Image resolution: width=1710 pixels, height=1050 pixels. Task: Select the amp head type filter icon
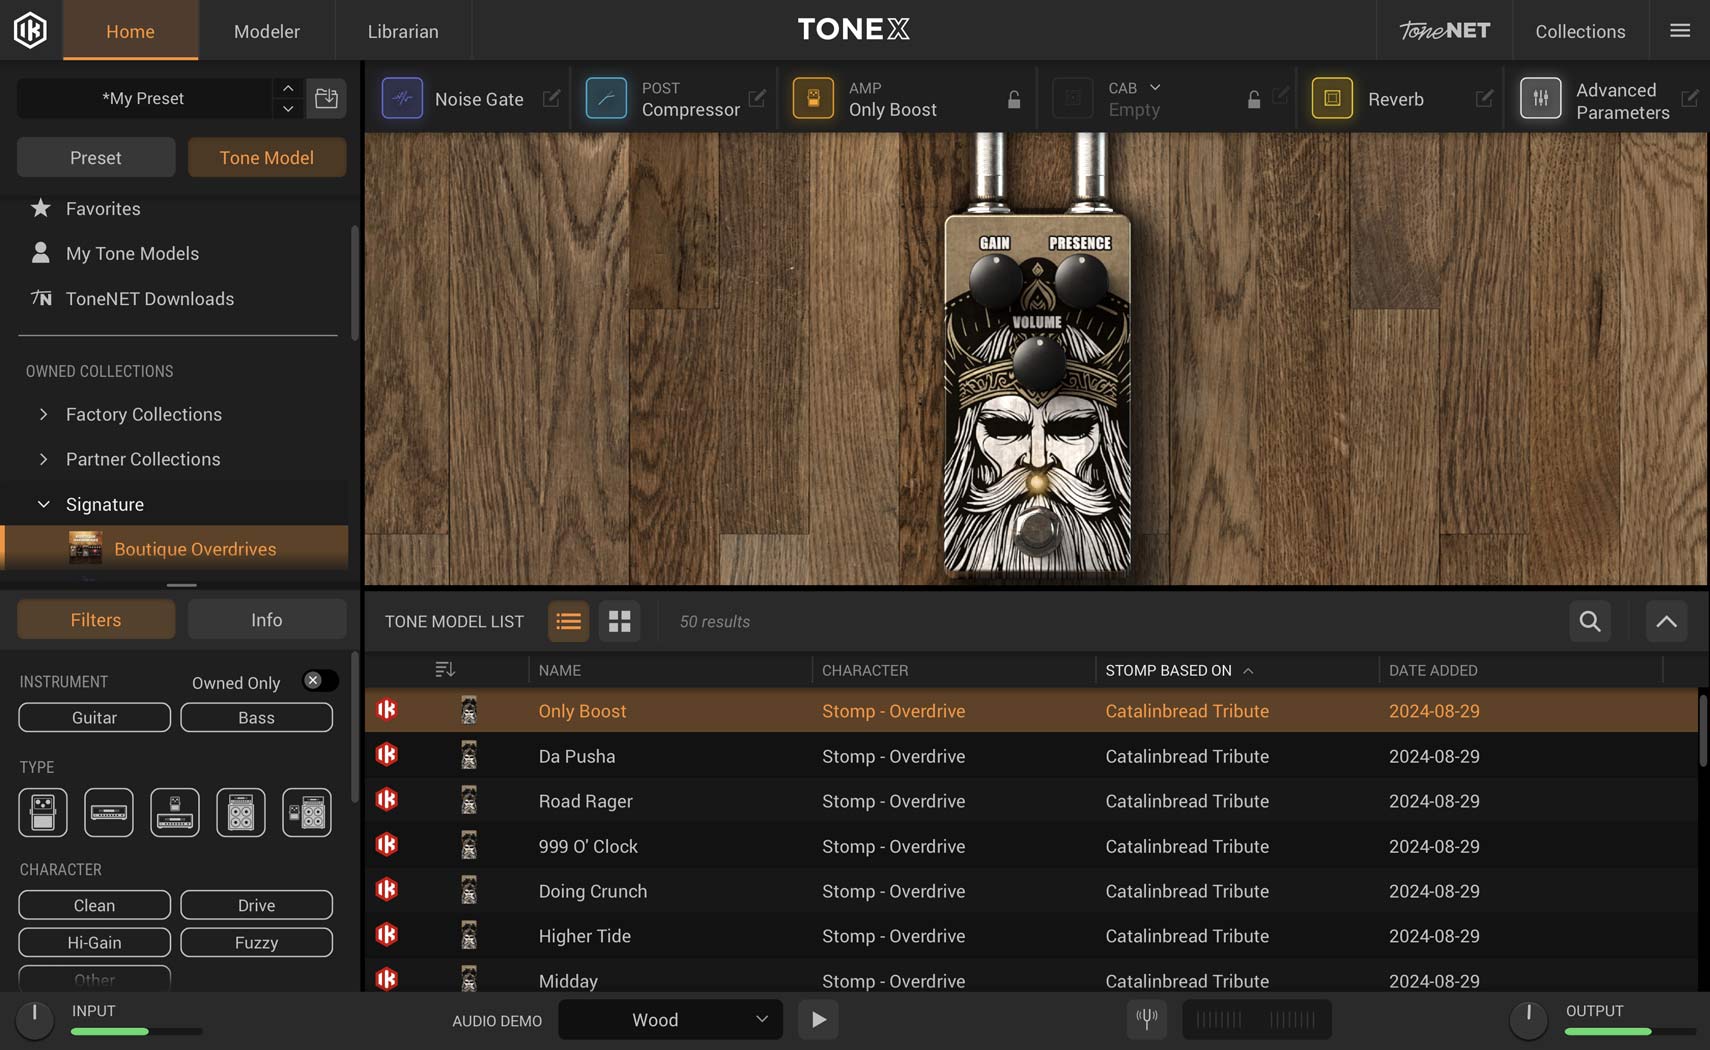[108, 812]
